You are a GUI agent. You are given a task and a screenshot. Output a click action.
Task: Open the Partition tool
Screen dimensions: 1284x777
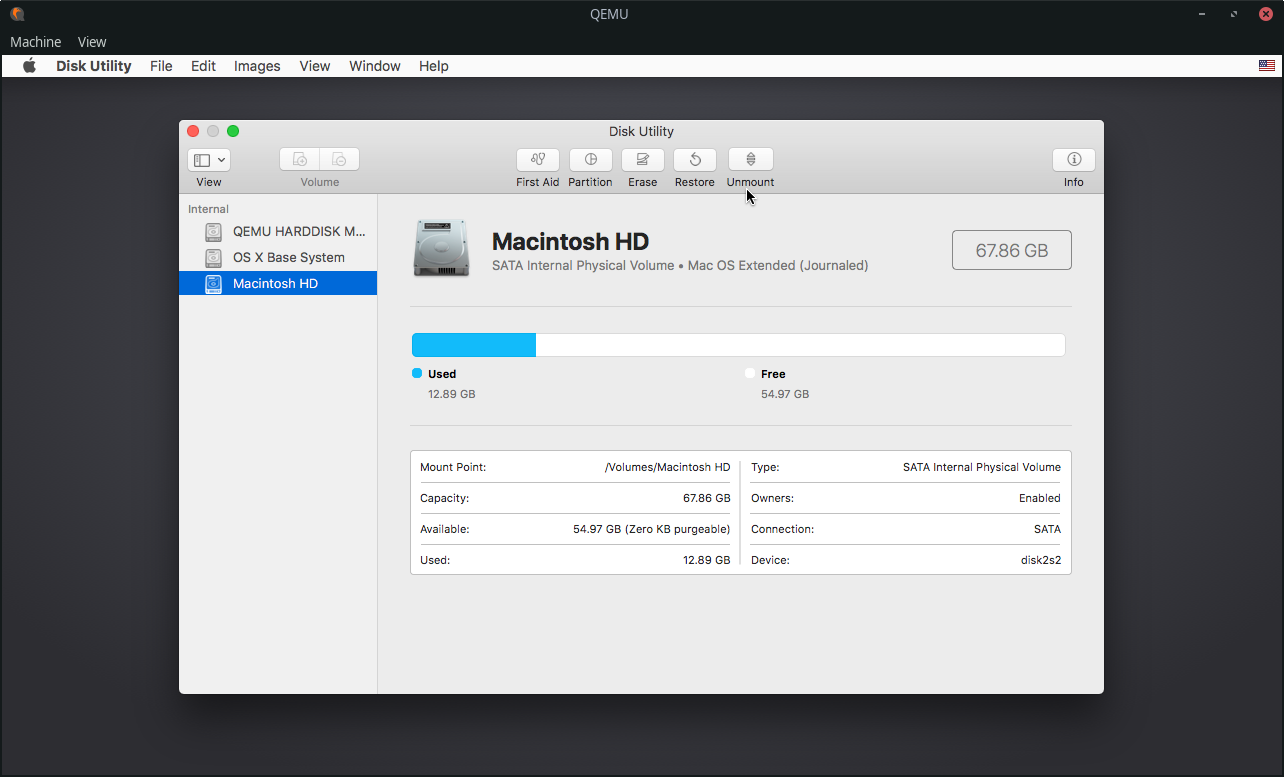tap(591, 160)
